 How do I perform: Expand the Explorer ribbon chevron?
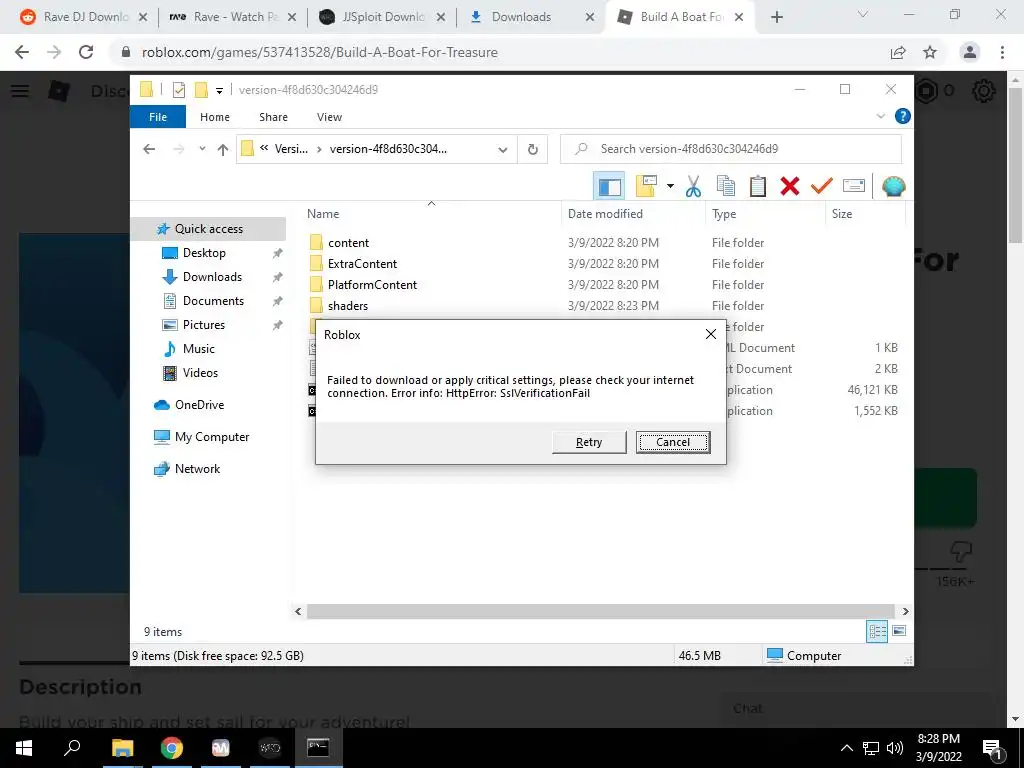pos(880,116)
